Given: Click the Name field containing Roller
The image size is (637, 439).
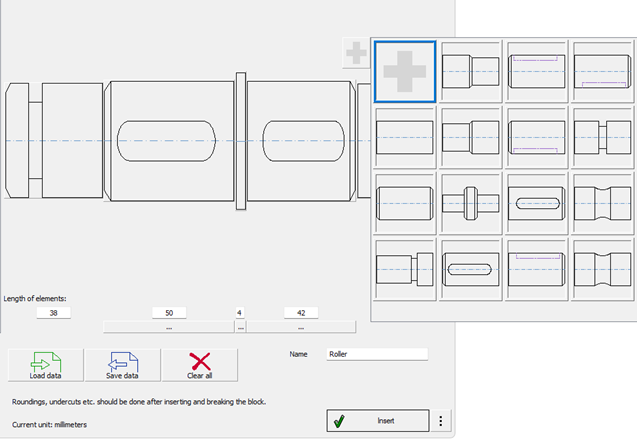Looking at the screenshot, I should [x=375, y=354].
